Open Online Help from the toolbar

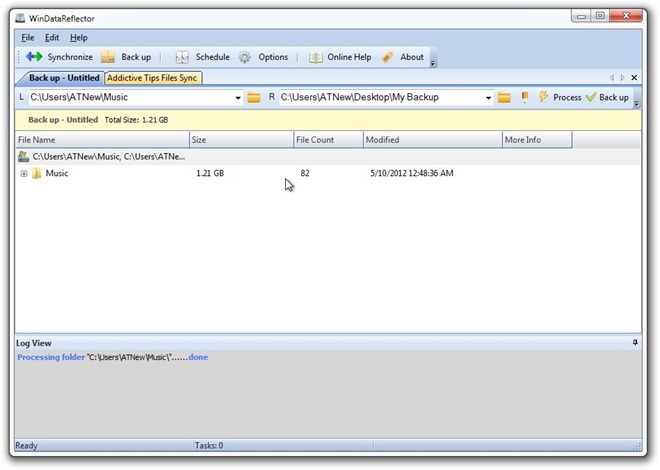click(x=316, y=57)
